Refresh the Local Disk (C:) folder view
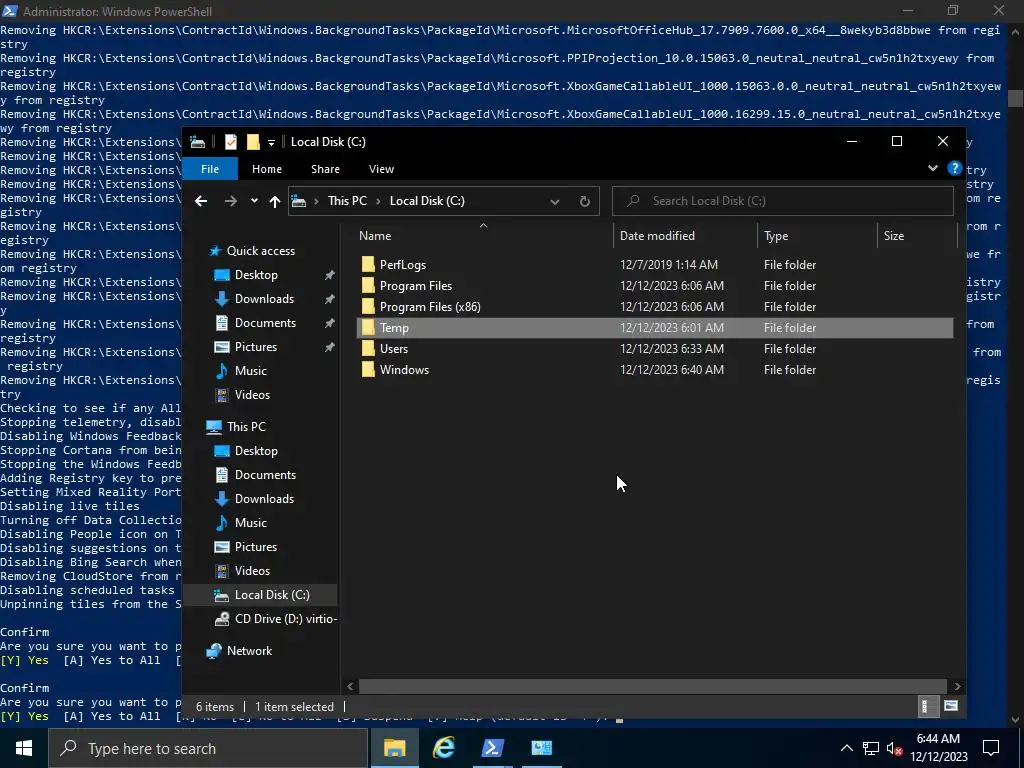The height and width of the screenshot is (768, 1024). pos(584,201)
